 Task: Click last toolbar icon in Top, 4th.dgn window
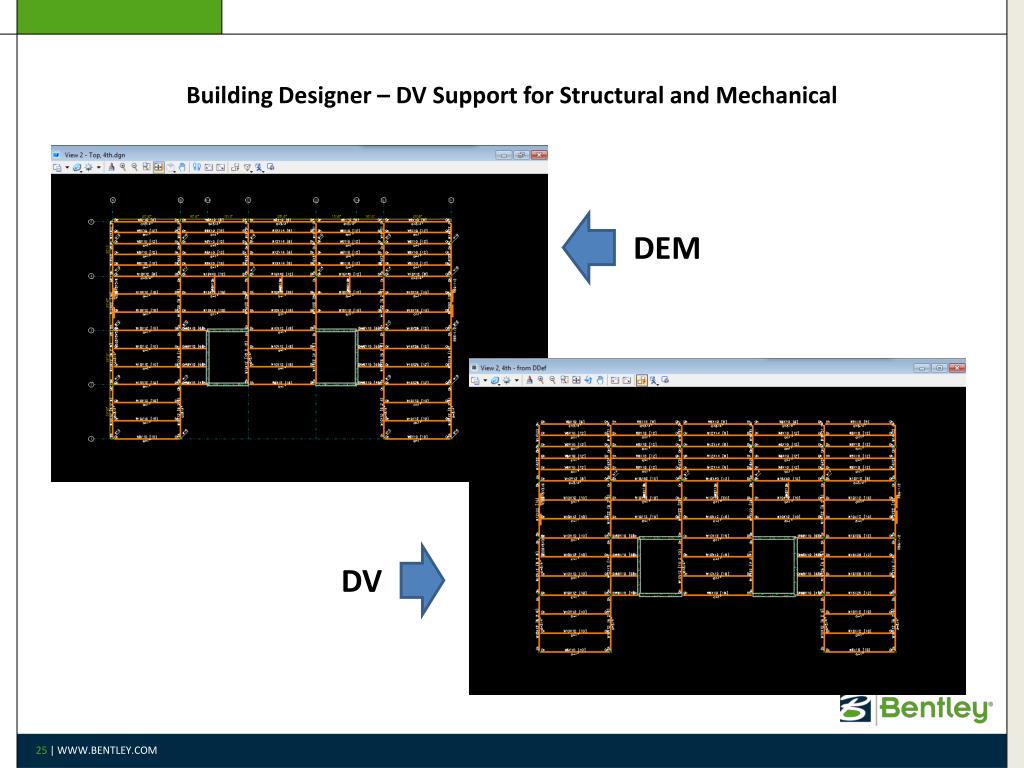(x=270, y=167)
